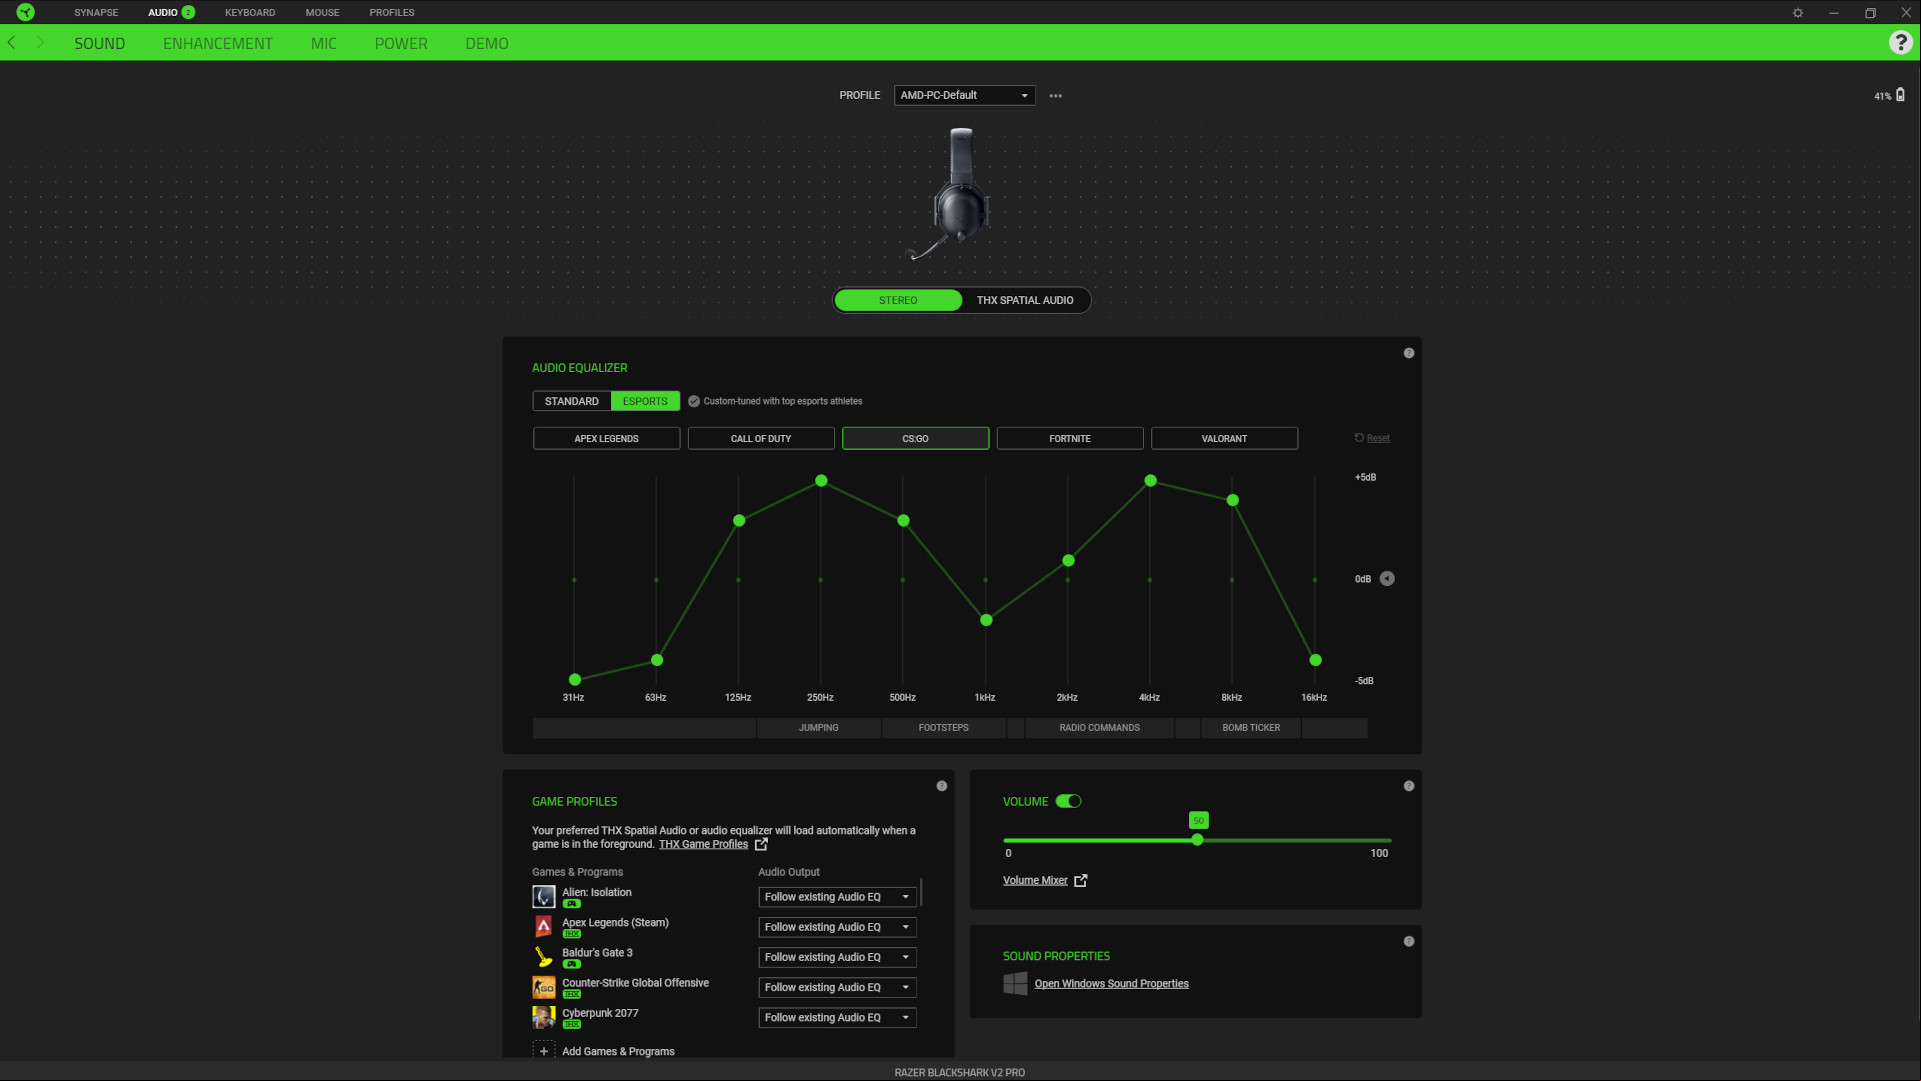
Task: Open the profile options ellipsis menu
Action: [1055, 96]
